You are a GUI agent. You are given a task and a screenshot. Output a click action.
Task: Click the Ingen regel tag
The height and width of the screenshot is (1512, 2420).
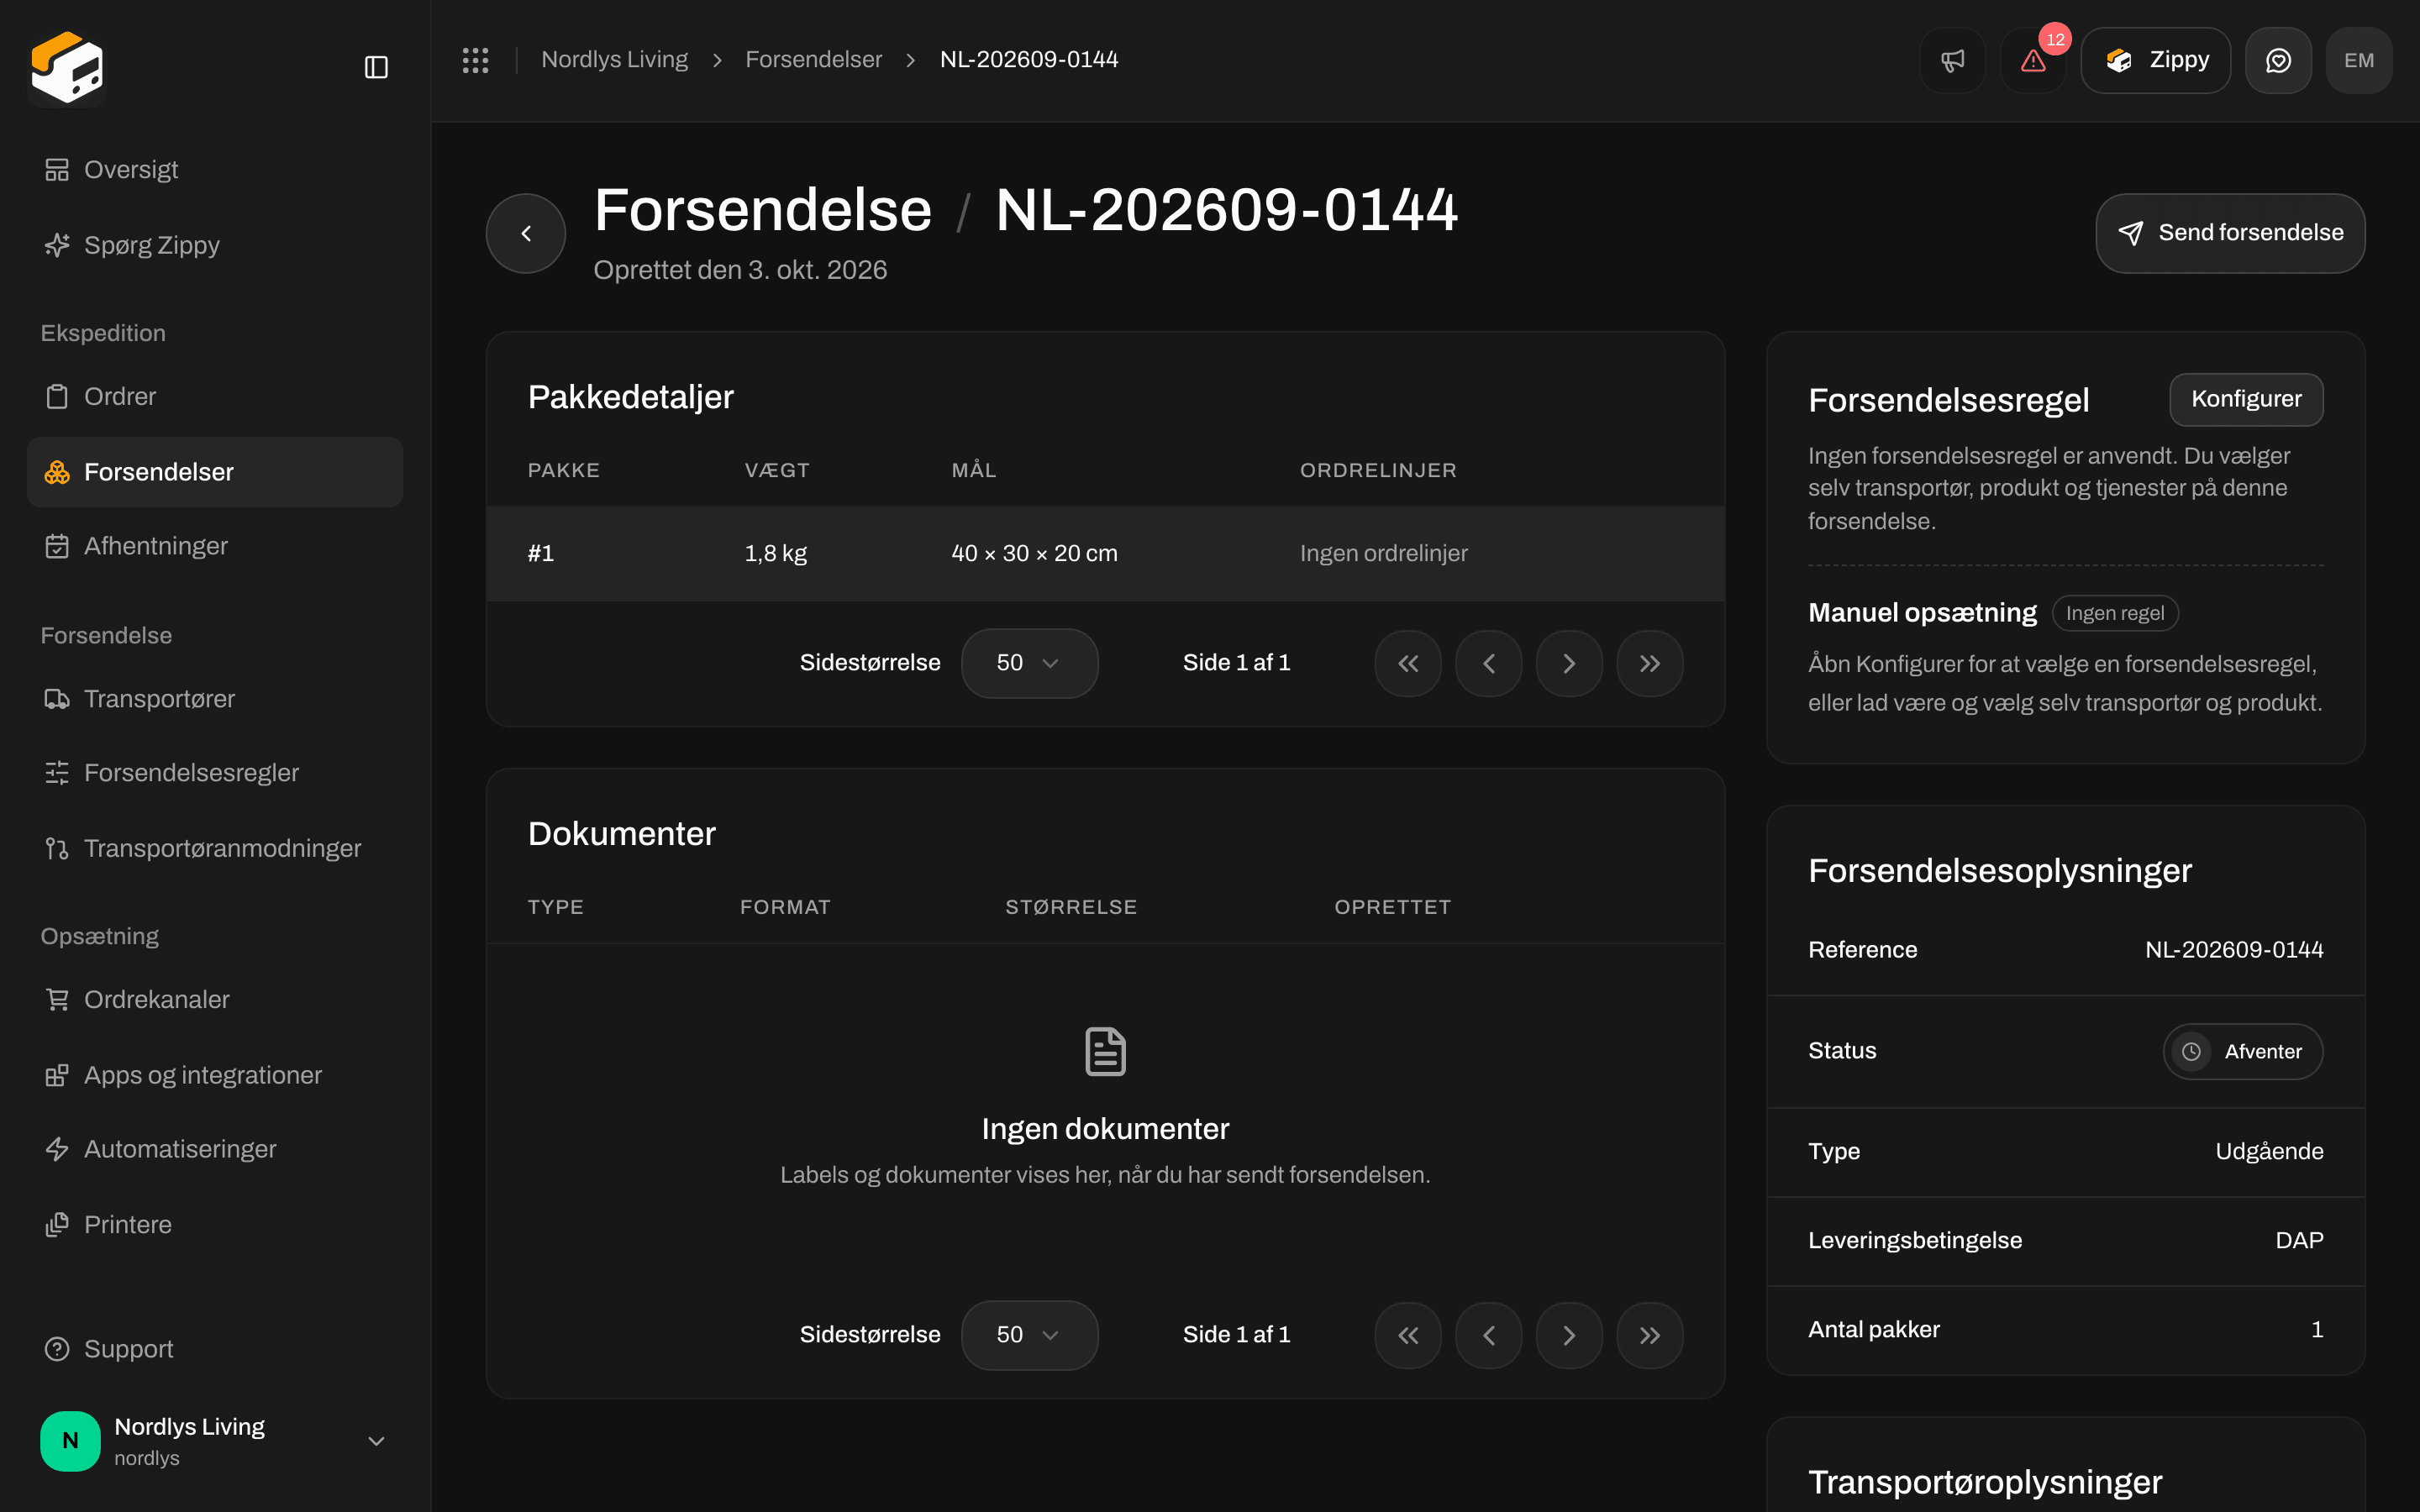[x=2114, y=613]
